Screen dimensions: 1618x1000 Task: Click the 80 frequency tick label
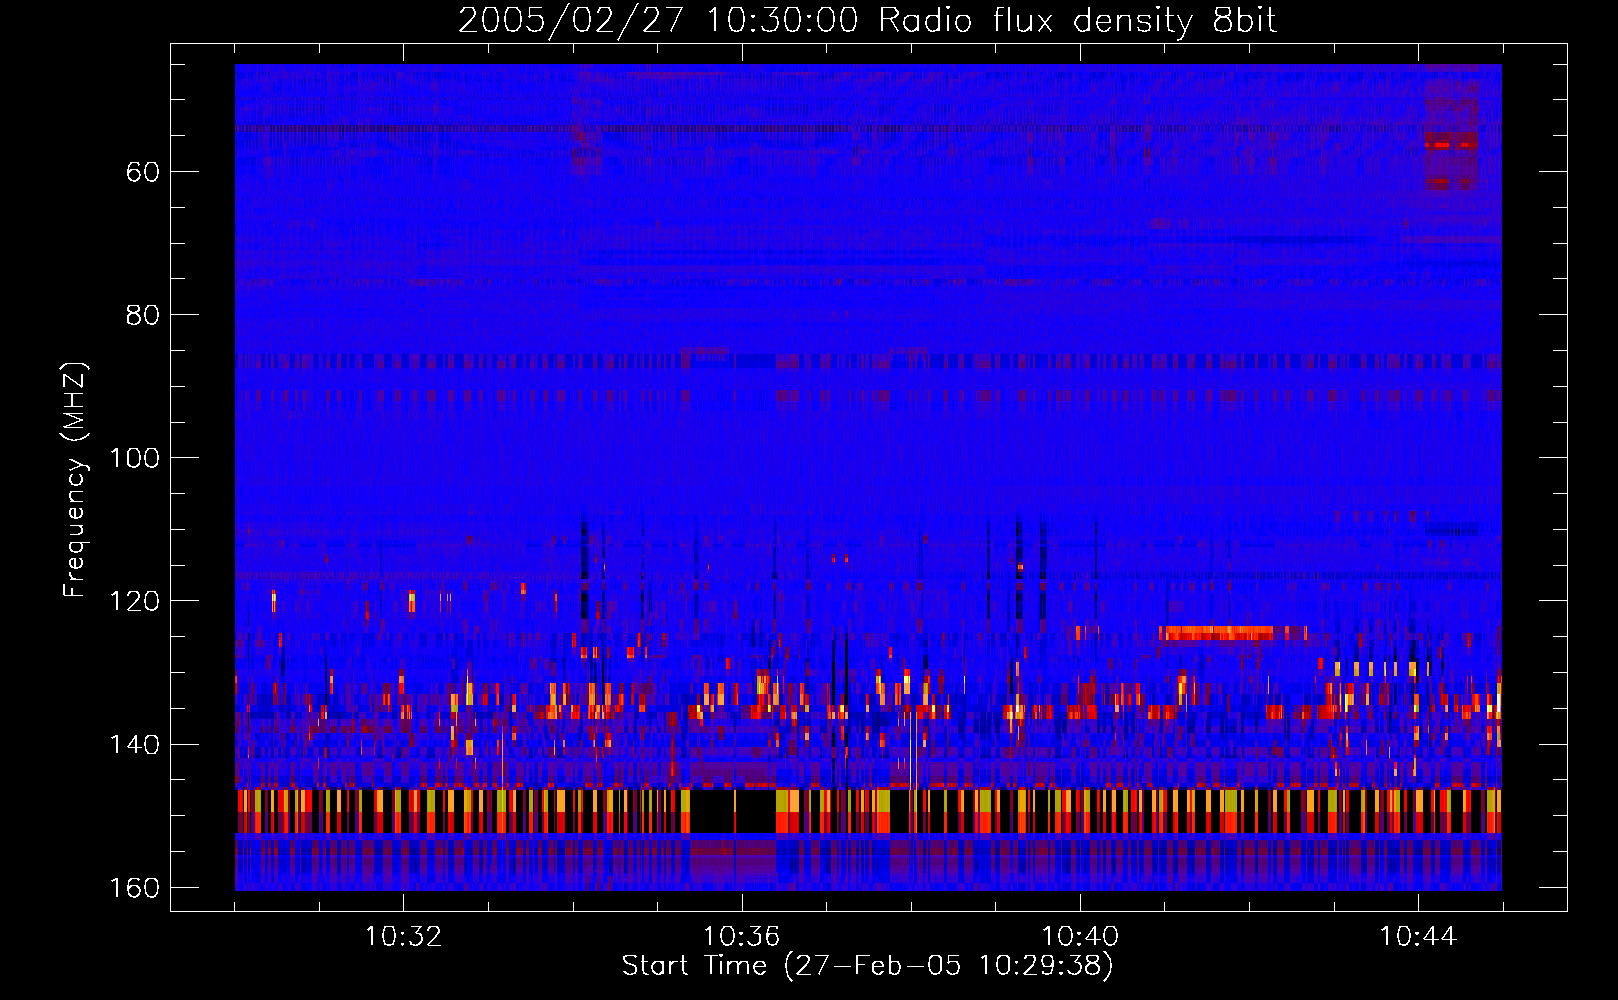pos(143,315)
